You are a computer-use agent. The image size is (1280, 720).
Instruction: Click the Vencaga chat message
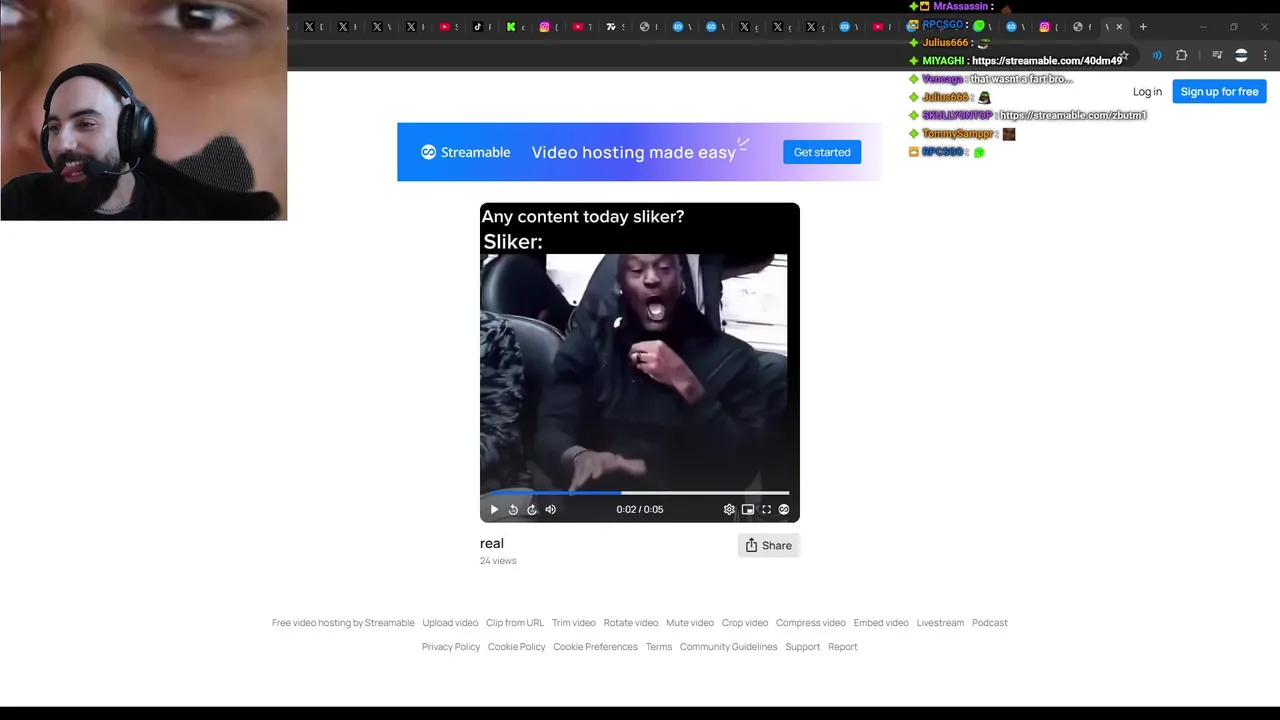1021,79
